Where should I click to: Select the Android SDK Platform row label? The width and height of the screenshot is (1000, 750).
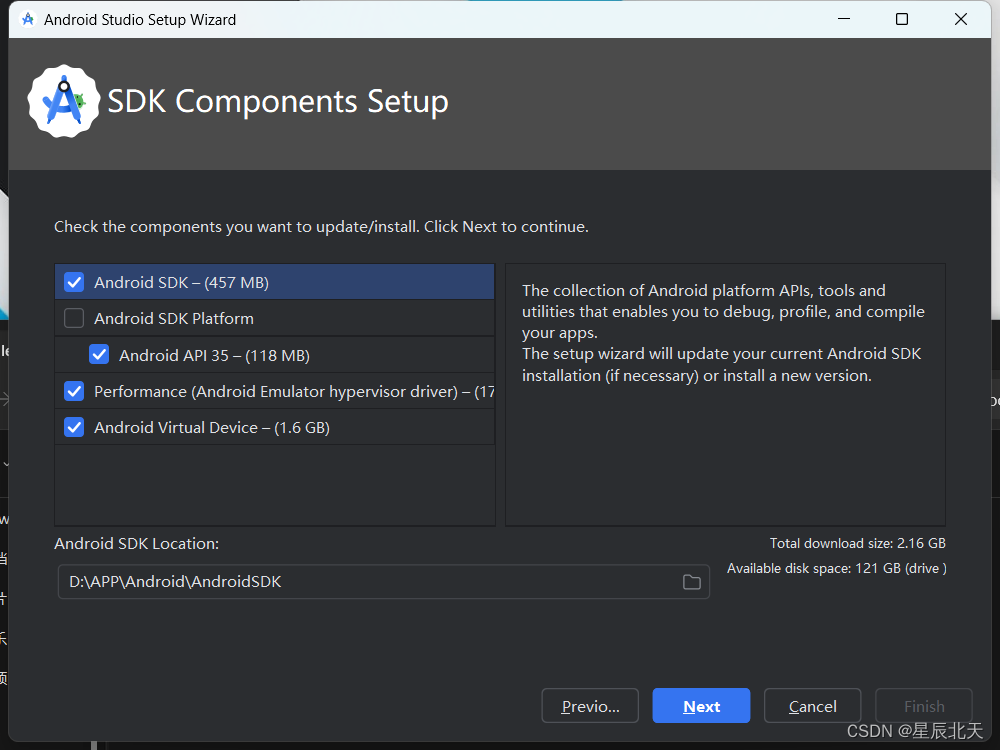(174, 318)
